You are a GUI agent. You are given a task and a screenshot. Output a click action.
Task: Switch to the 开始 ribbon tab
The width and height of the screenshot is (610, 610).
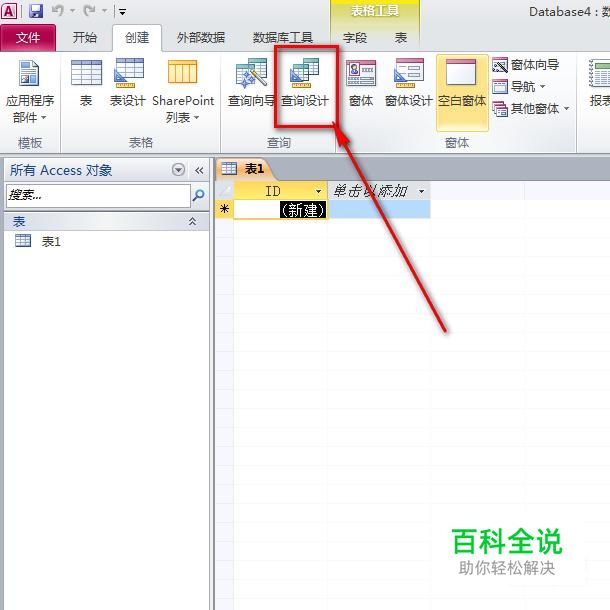pyautogui.click(x=84, y=38)
